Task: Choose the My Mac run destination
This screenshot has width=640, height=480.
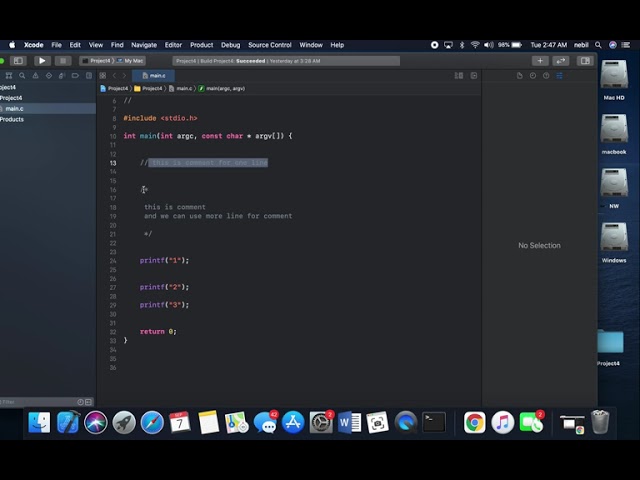Action: pos(130,61)
